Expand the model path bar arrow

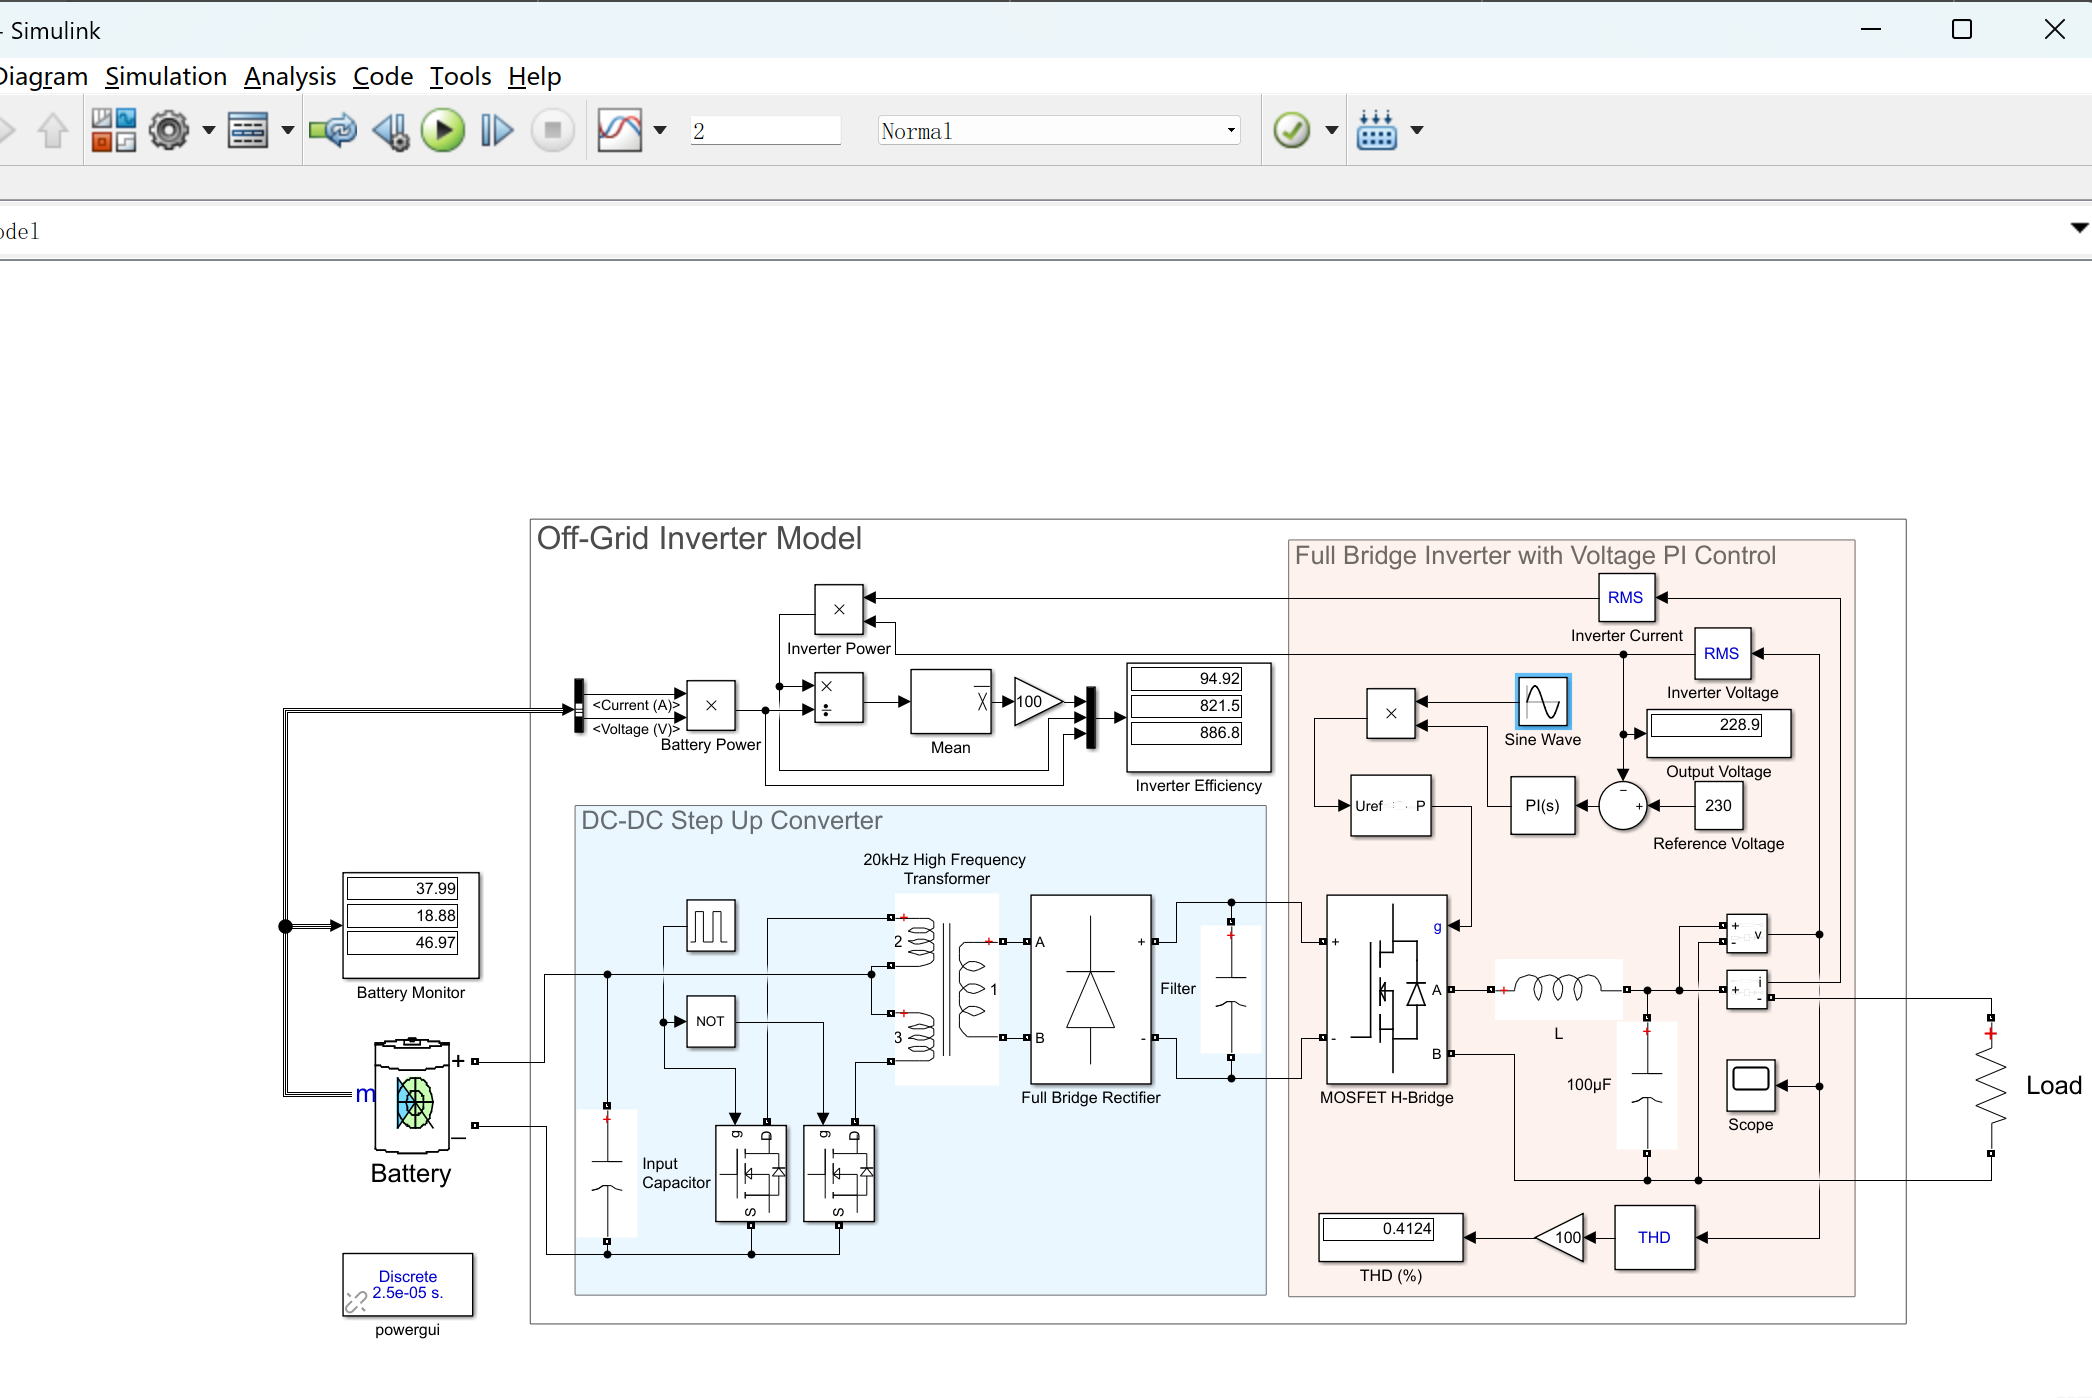[2078, 228]
